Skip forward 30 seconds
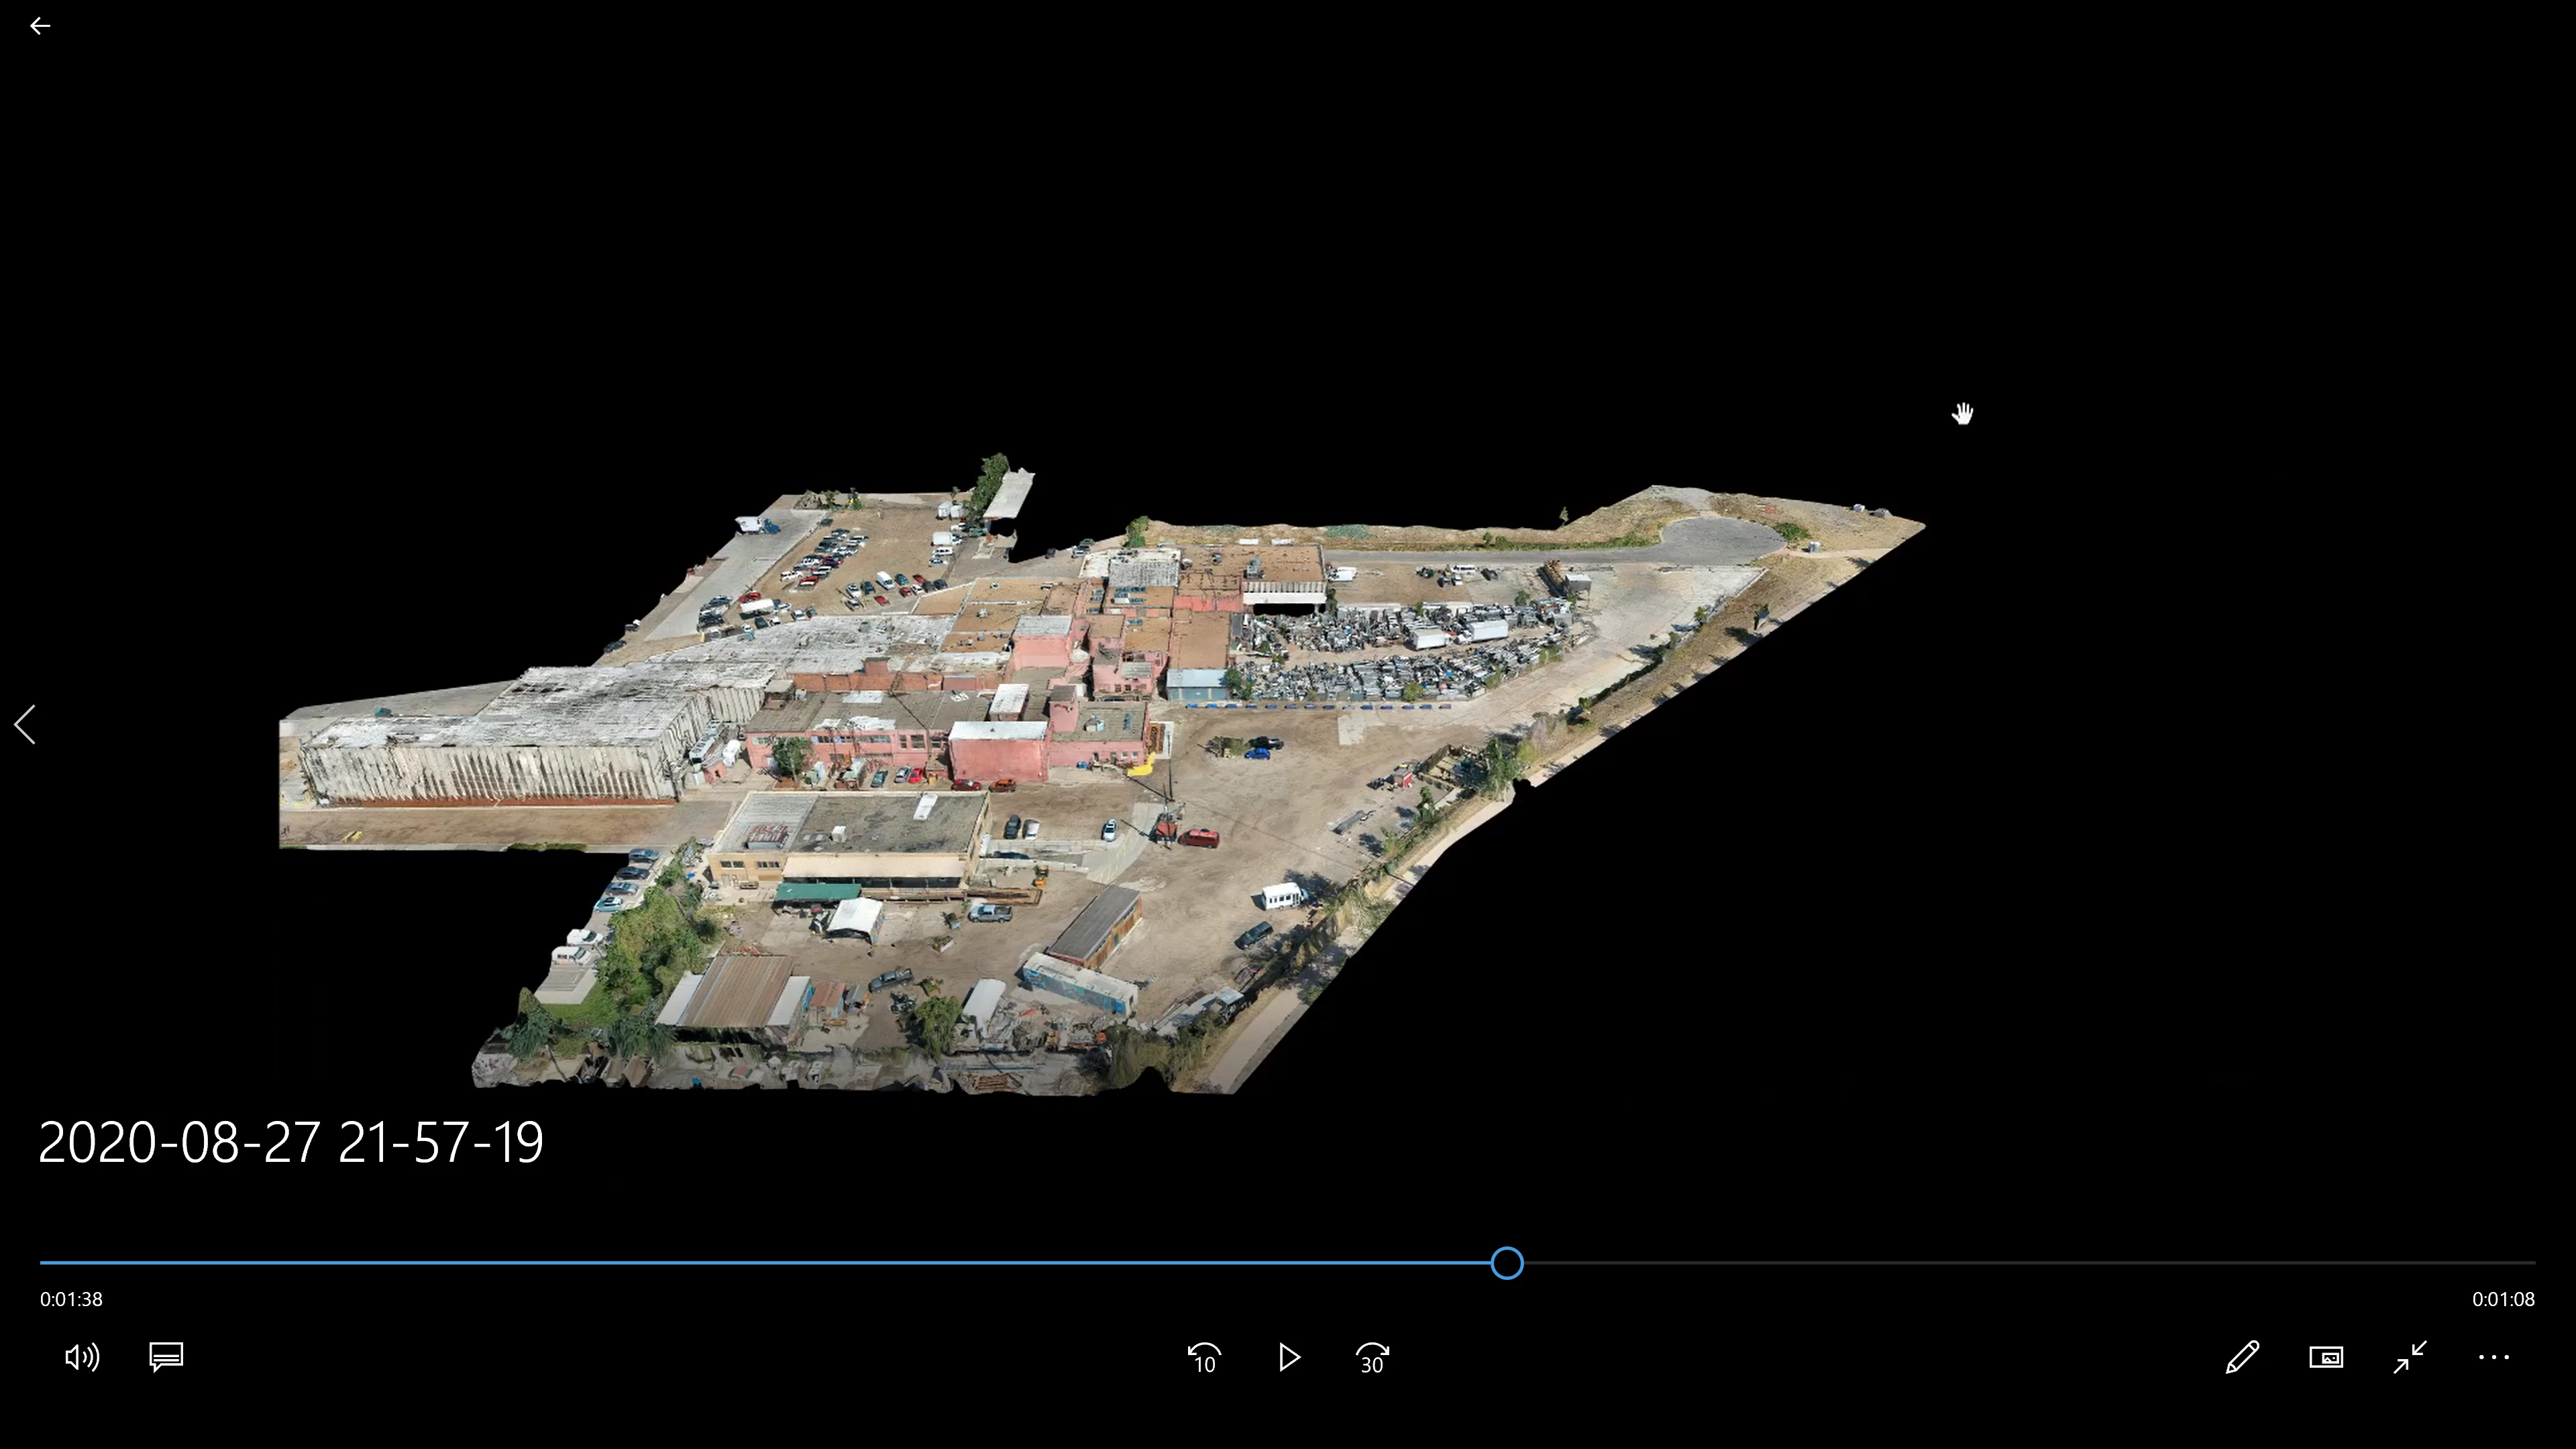 pyautogui.click(x=1372, y=1358)
